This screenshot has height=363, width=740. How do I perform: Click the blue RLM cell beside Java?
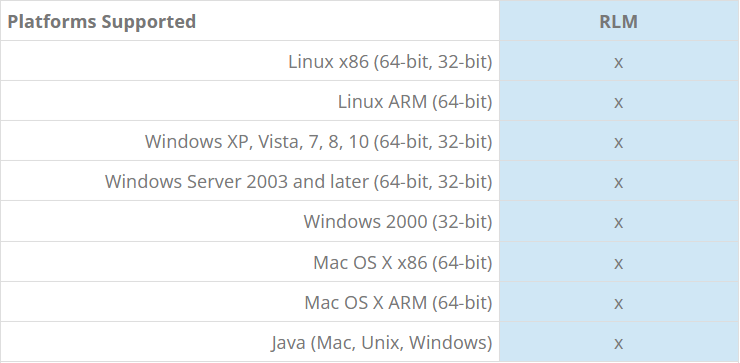click(619, 342)
